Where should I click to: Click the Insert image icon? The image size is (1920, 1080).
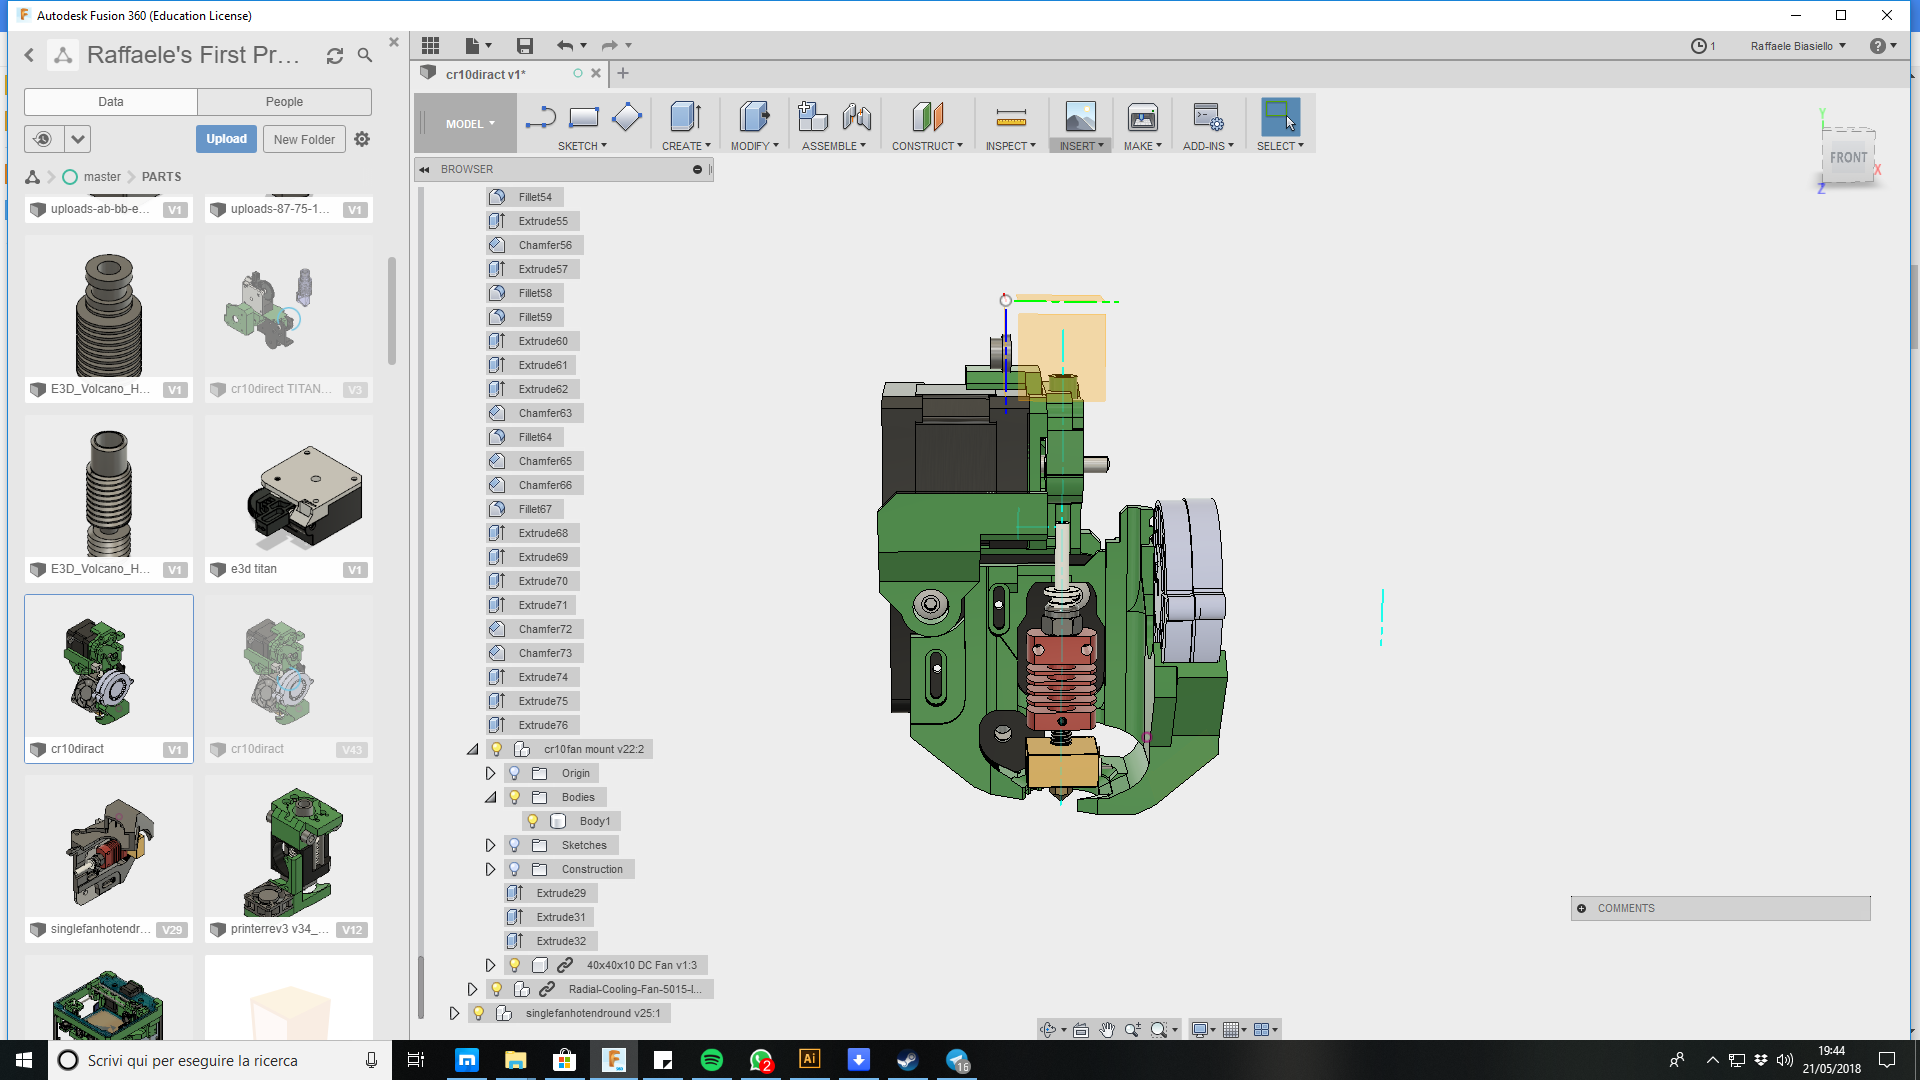[x=1080, y=118]
